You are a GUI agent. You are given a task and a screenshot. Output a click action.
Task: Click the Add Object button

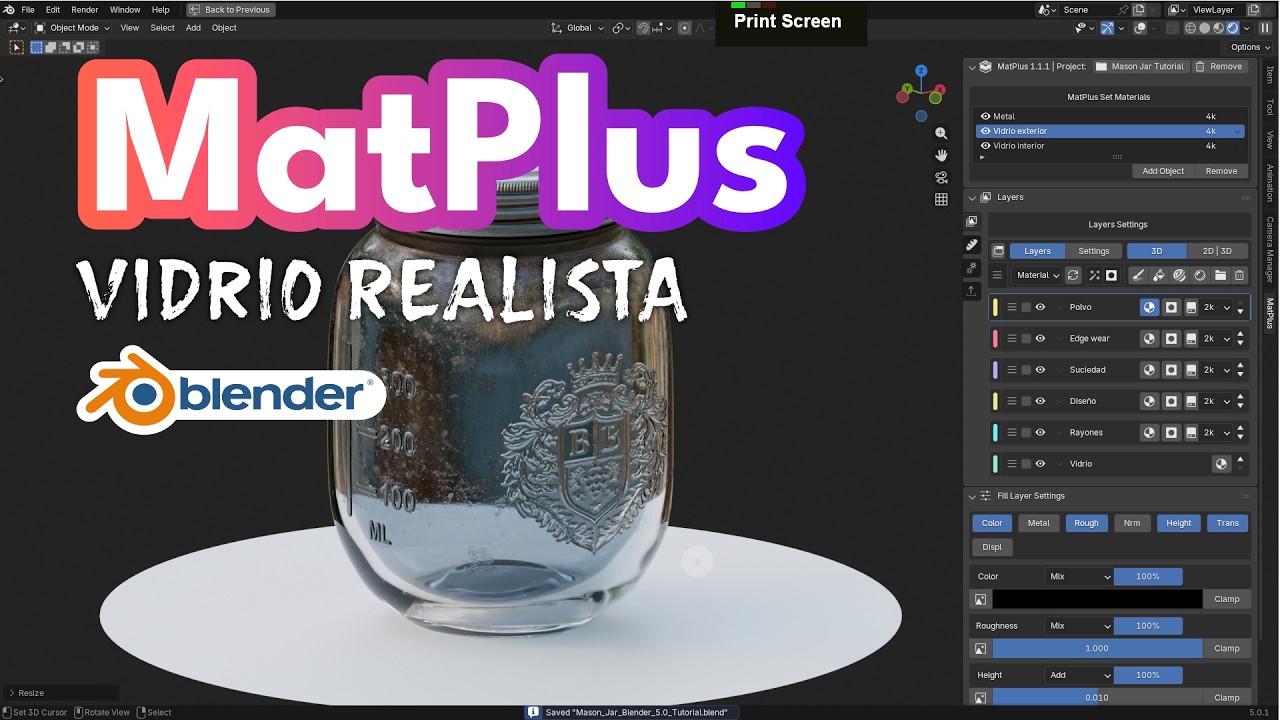pos(1163,171)
